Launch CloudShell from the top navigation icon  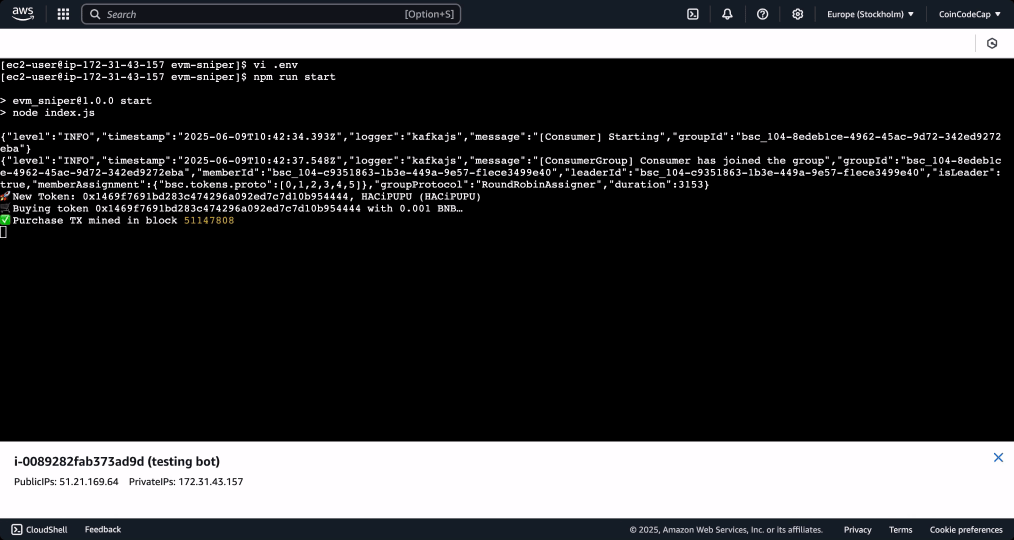[692, 14]
